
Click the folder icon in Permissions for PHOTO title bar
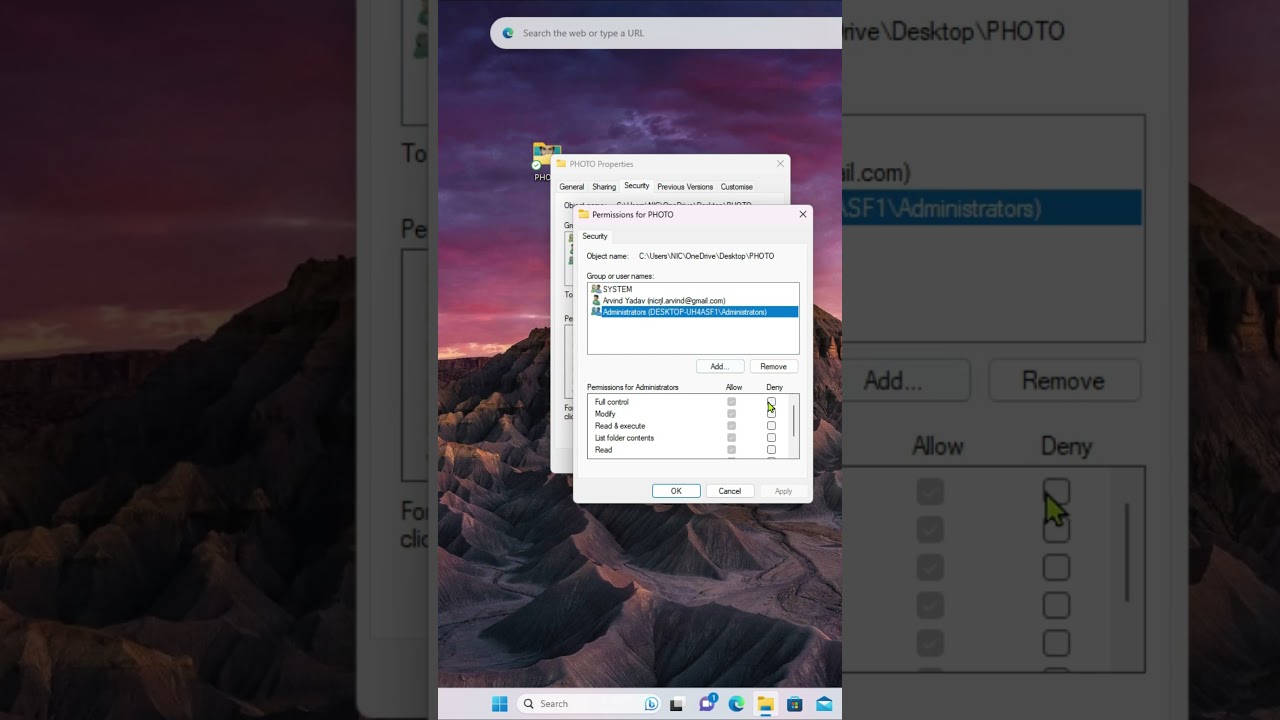coord(584,214)
